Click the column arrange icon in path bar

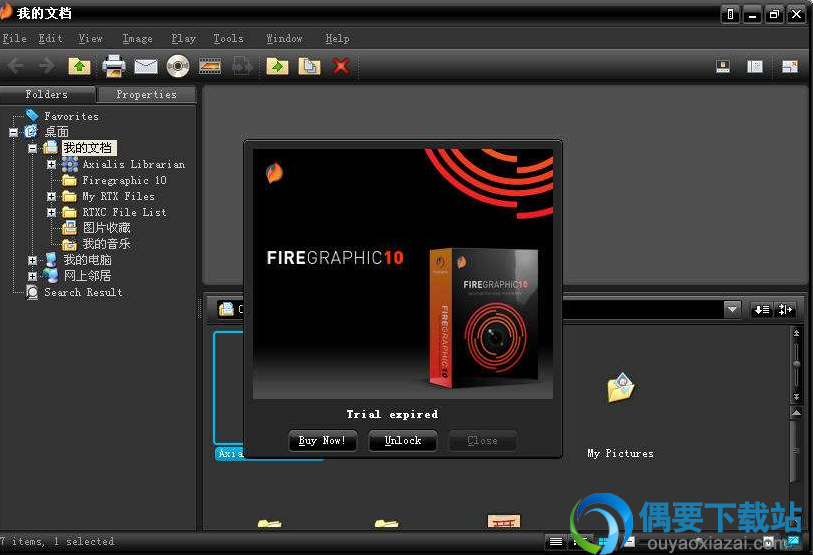tap(785, 310)
